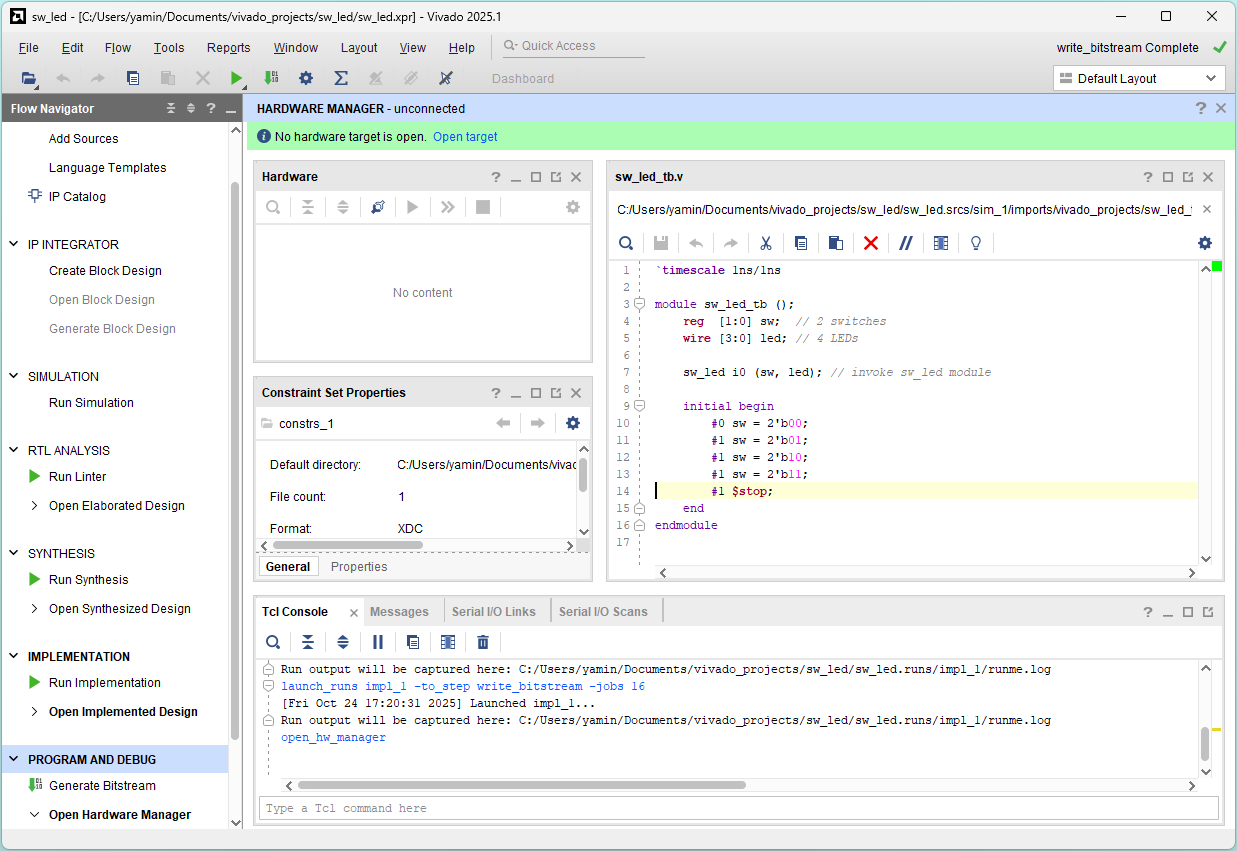Expand Open Implemented Design tree item

click(36, 712)
